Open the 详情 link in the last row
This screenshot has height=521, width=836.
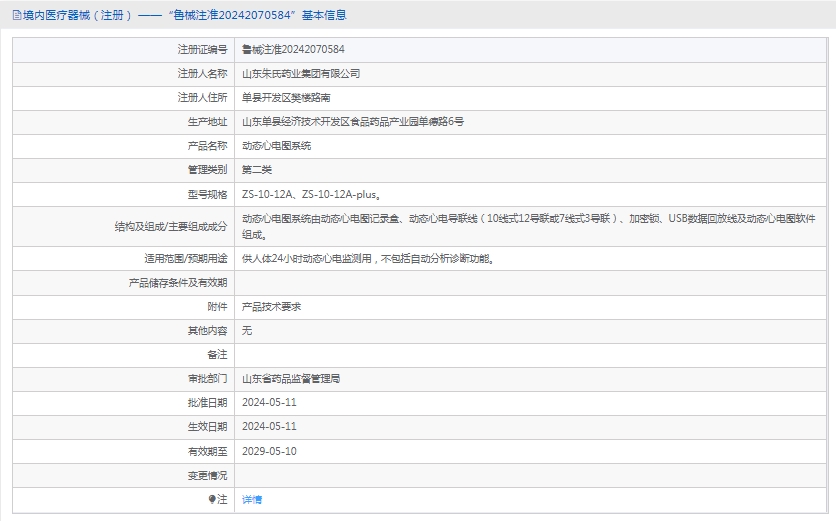point(252,499)
